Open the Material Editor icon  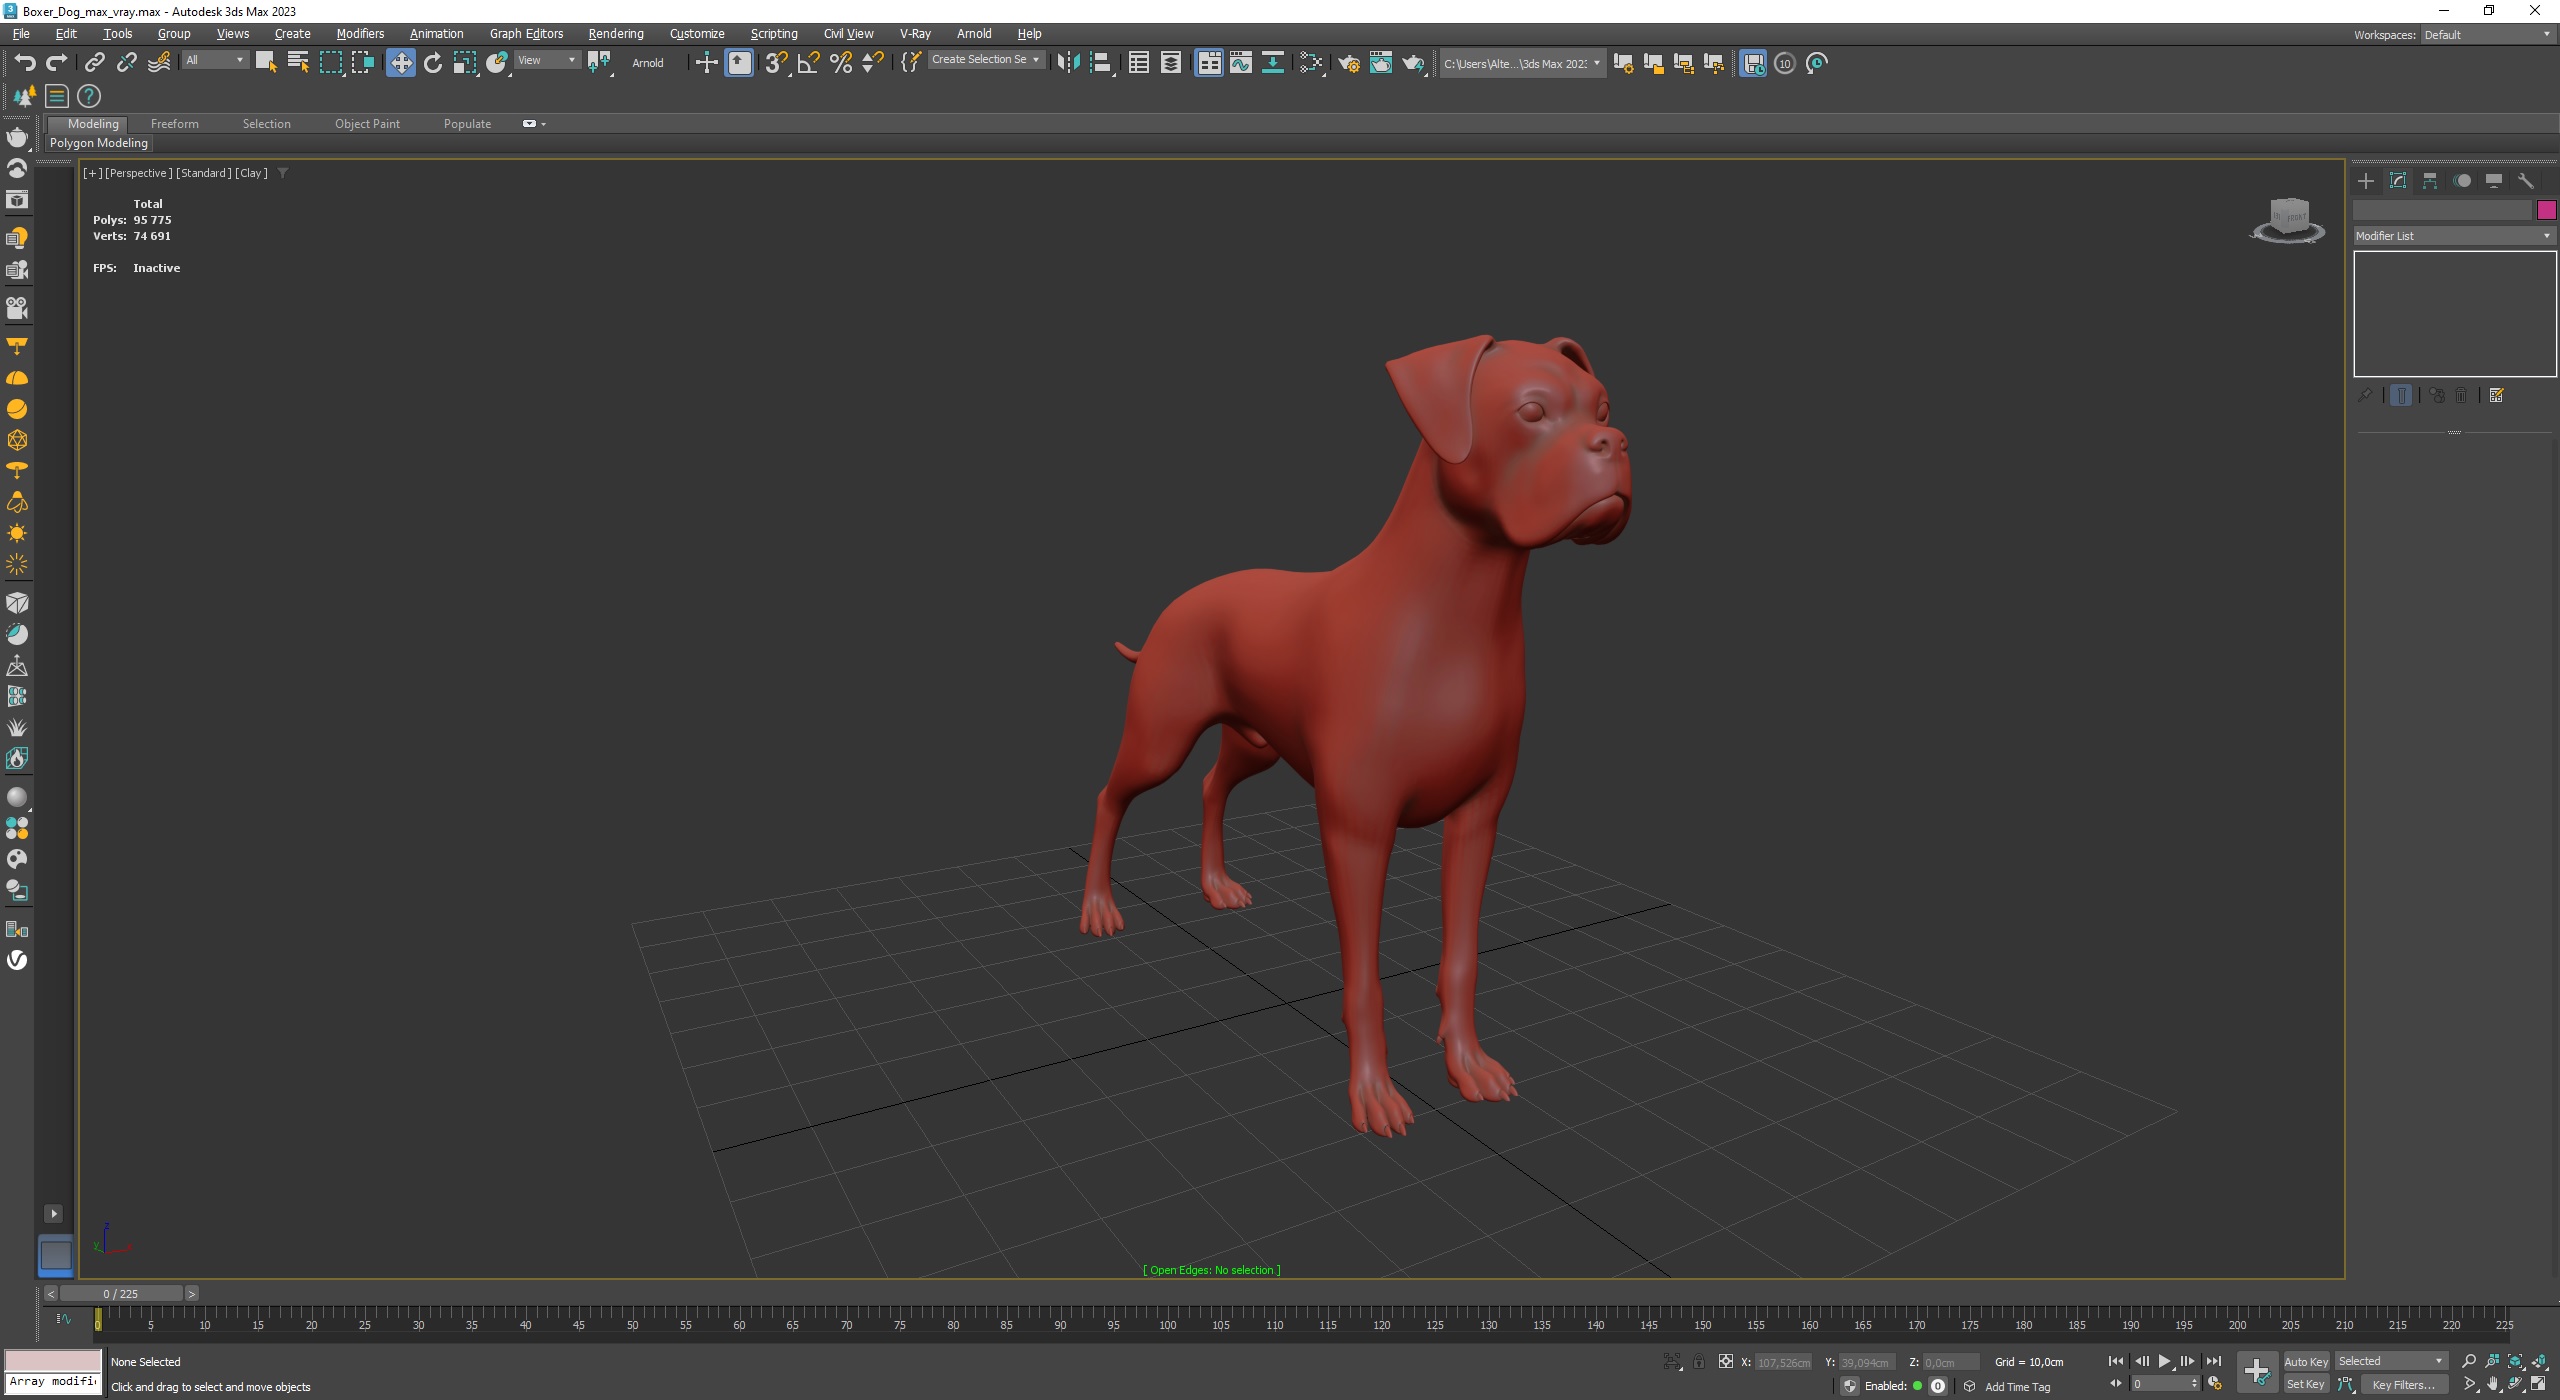(x=1311, y=63)
